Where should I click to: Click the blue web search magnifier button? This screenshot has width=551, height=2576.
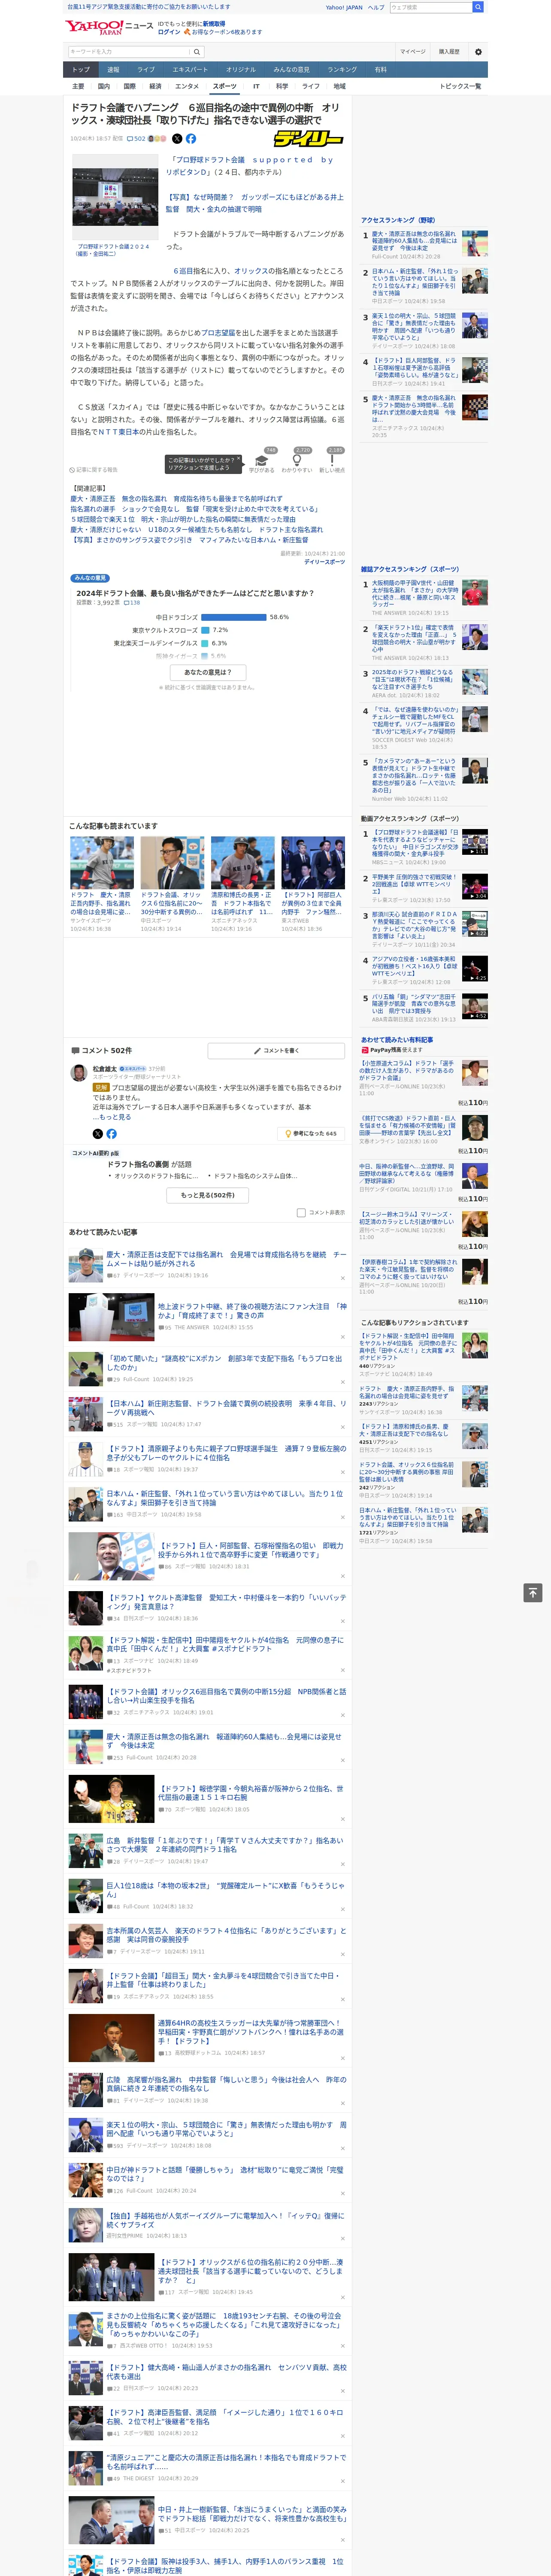tap(478, 7)
